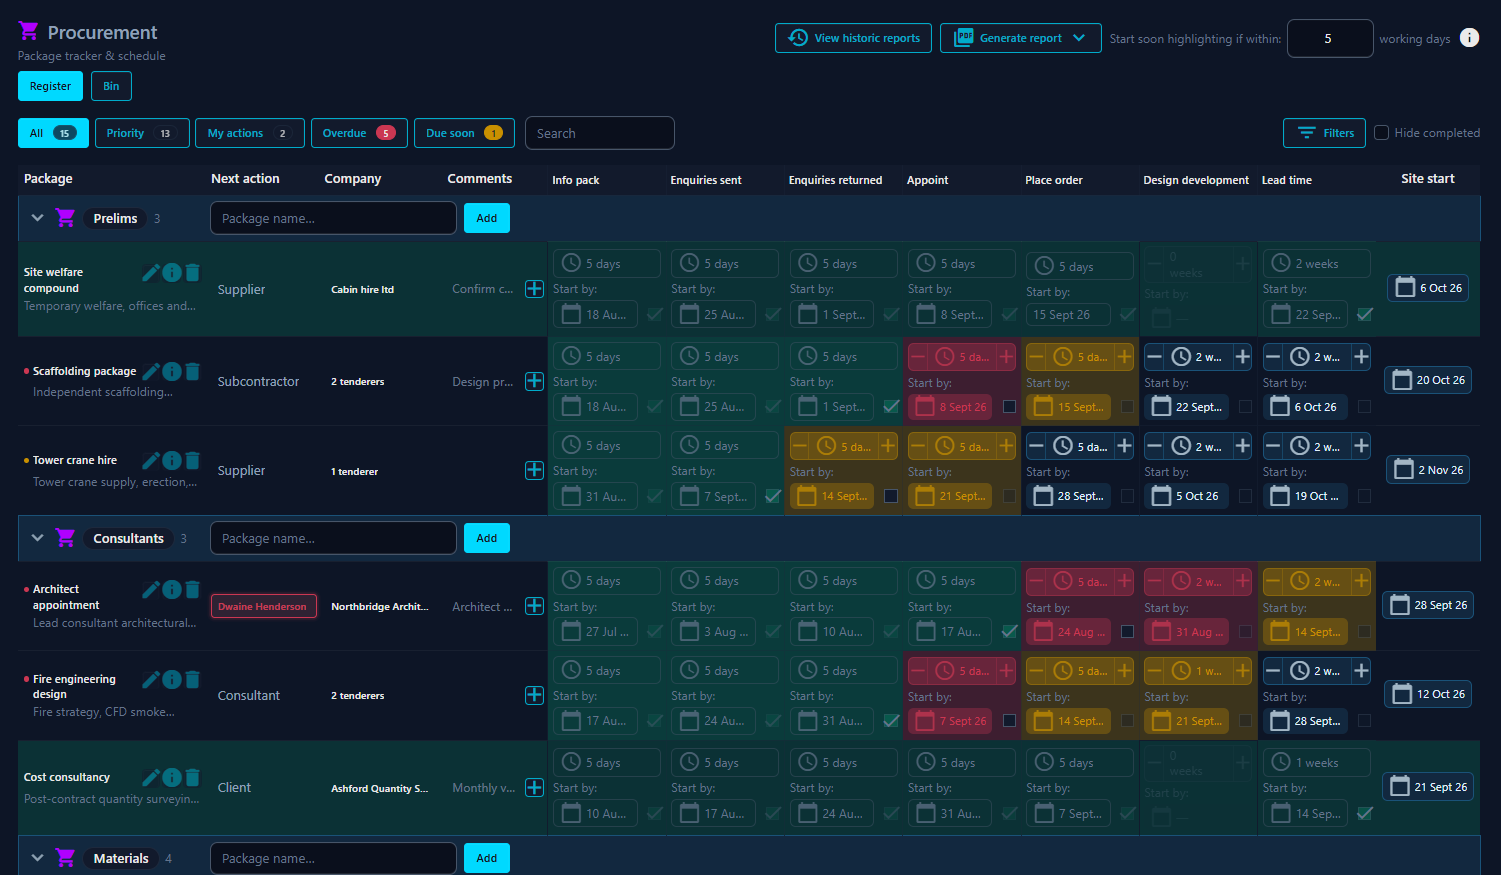Switch to Overdue filter tab
Viewport: 1501px width, 875px height.
point(359,133)
